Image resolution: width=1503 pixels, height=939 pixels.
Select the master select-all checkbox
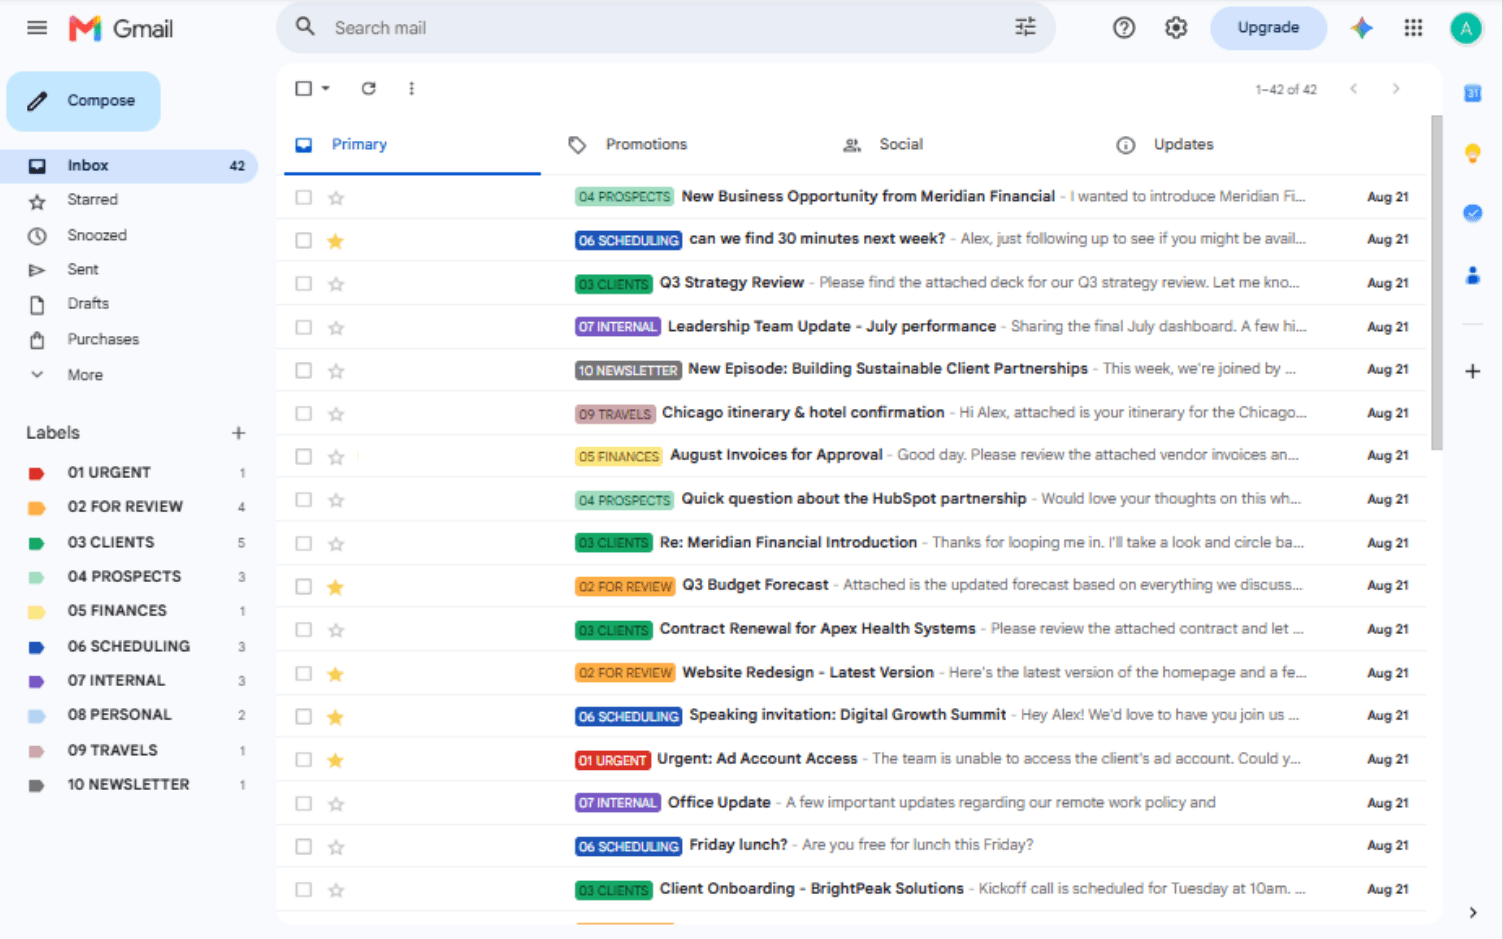pos(303,88)
